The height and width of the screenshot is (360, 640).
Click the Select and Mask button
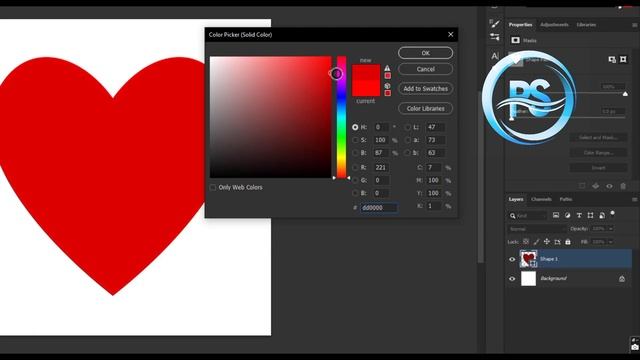(x=598, y=138)
